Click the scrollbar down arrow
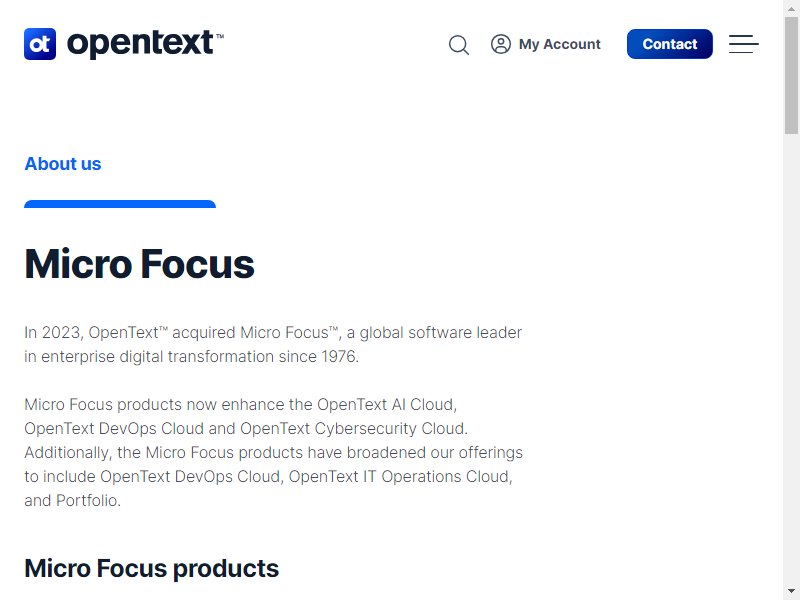The width and height of the screenshot is (800, 600). pyautogui.click(x=791, y=593)
